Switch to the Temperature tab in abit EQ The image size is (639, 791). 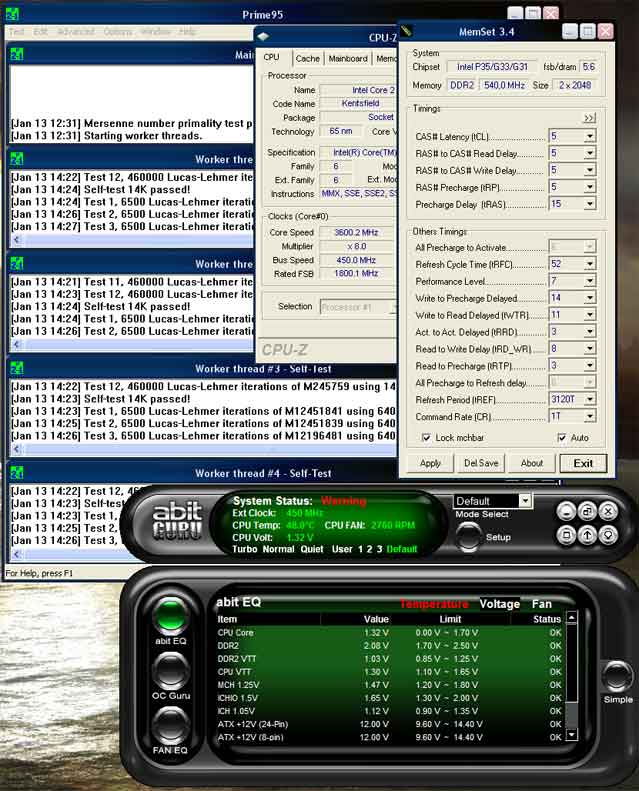[434, 604]
